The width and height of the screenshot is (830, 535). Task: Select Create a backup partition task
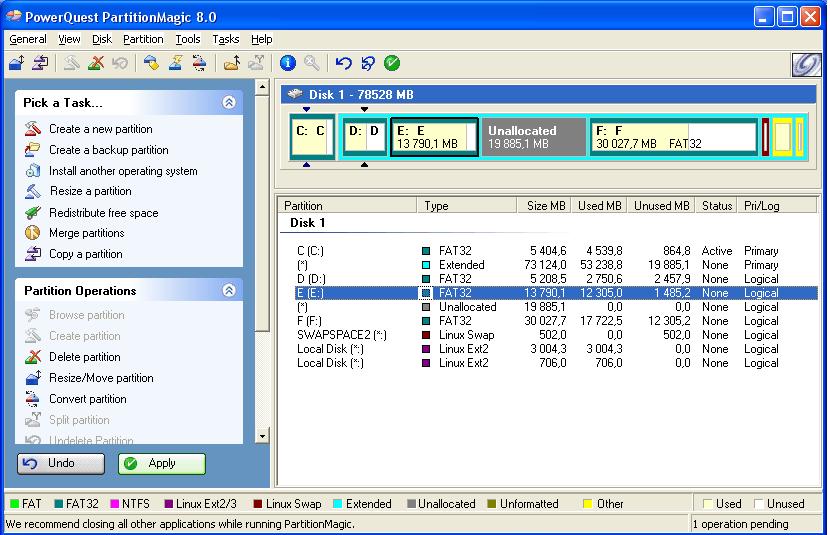pyautogui.click(x=108, y=150)
